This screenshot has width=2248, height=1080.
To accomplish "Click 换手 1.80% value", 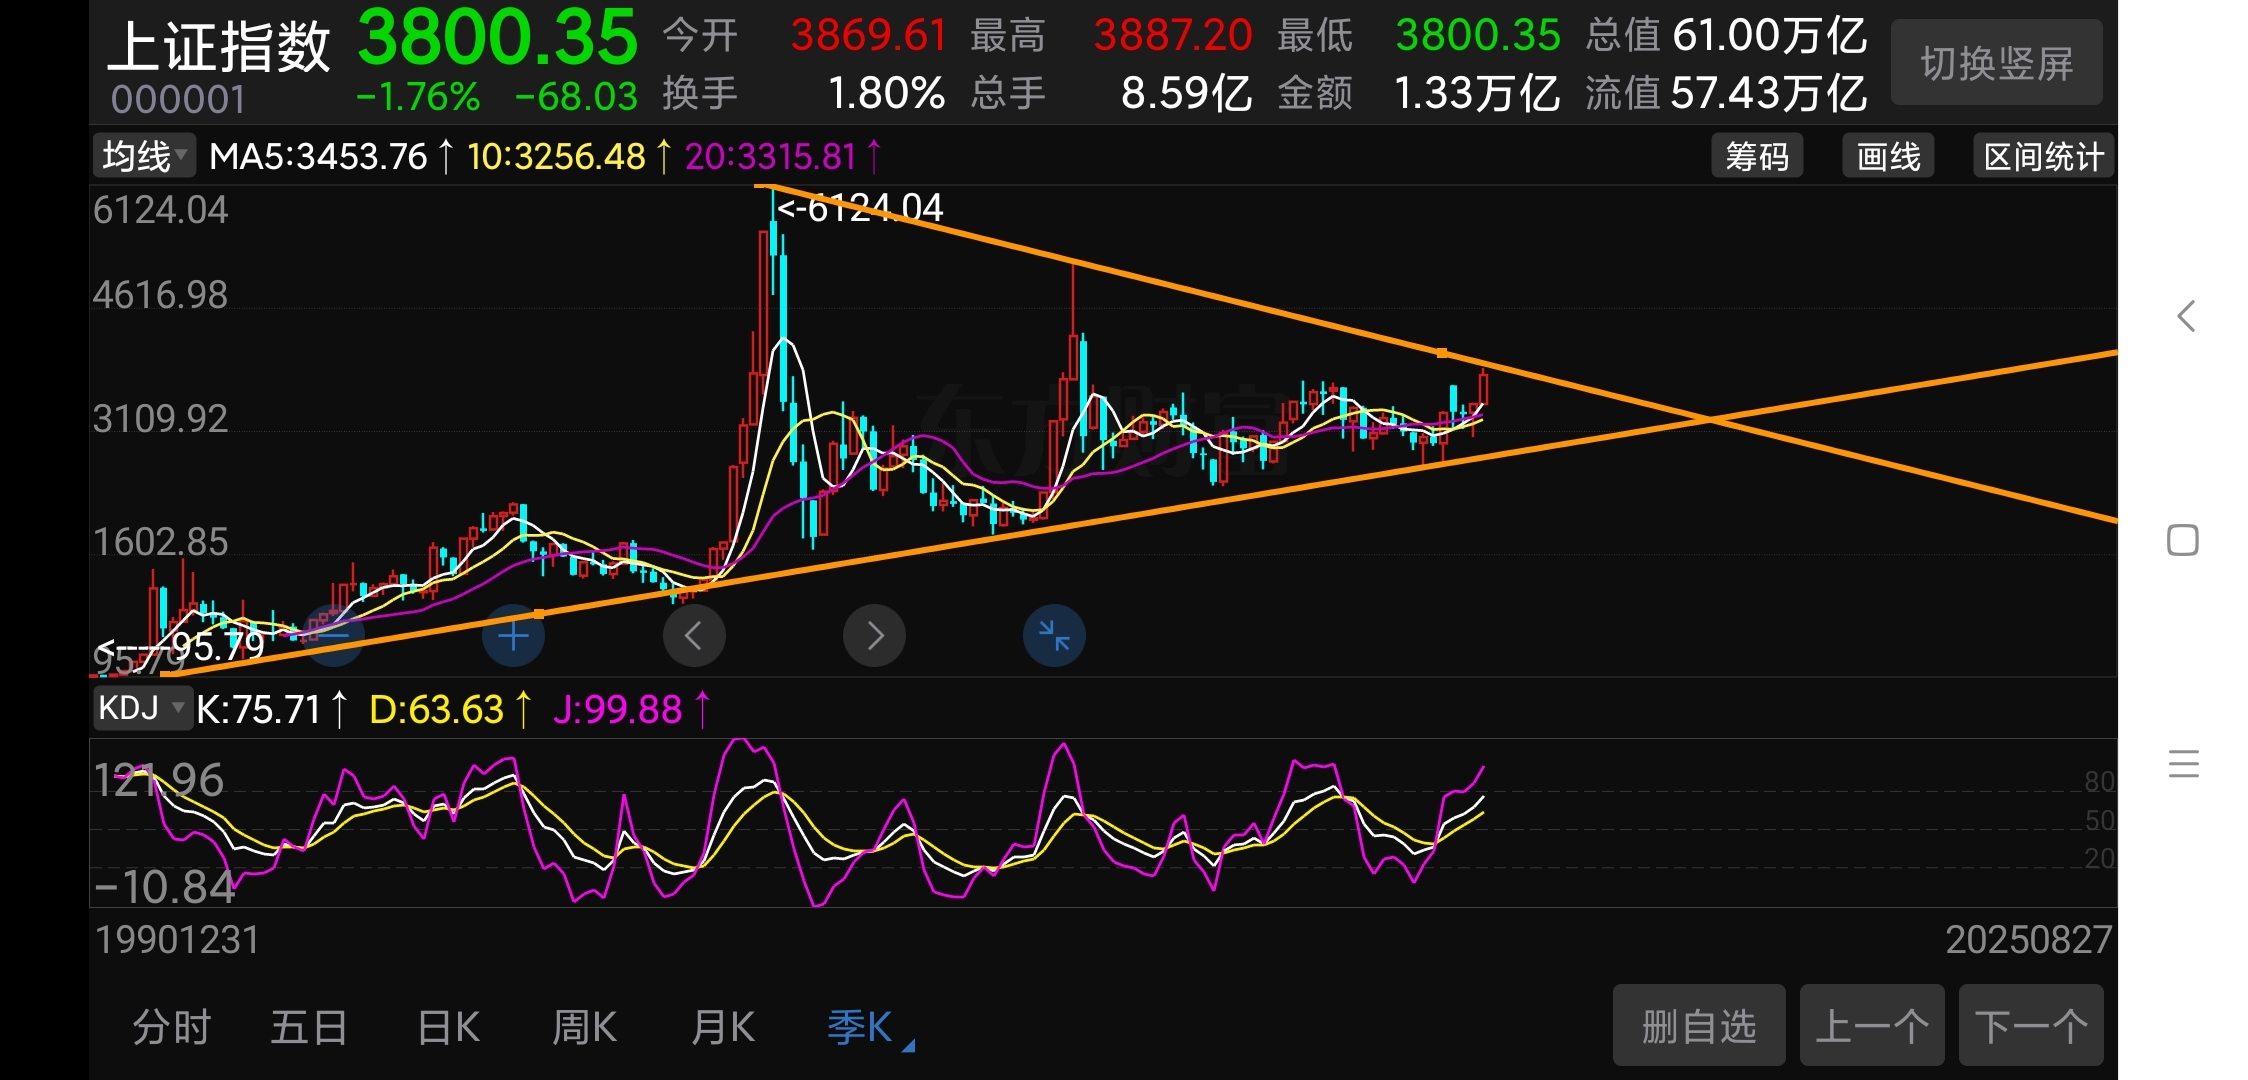I will pyautogui.click(x=886, y=93).
